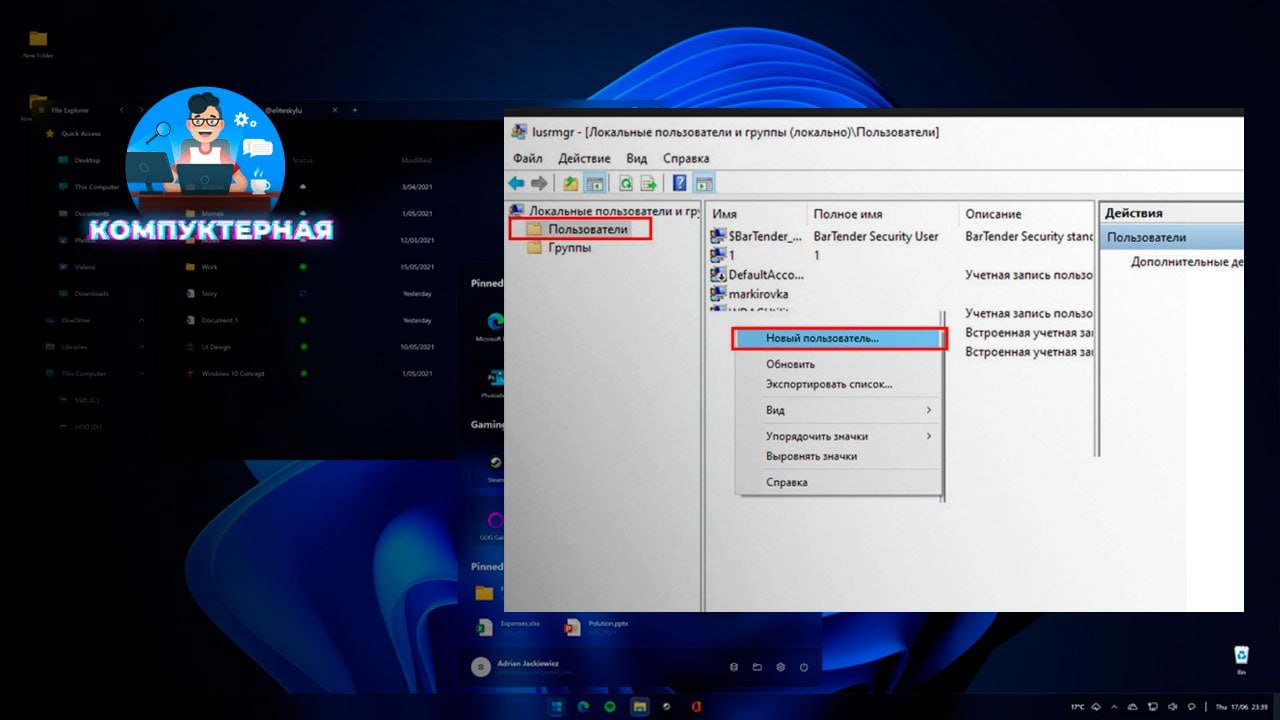Viewport: 1280px width, 720px height.
Task: Click the Export list toolbar icon
Action: (649, 183)
